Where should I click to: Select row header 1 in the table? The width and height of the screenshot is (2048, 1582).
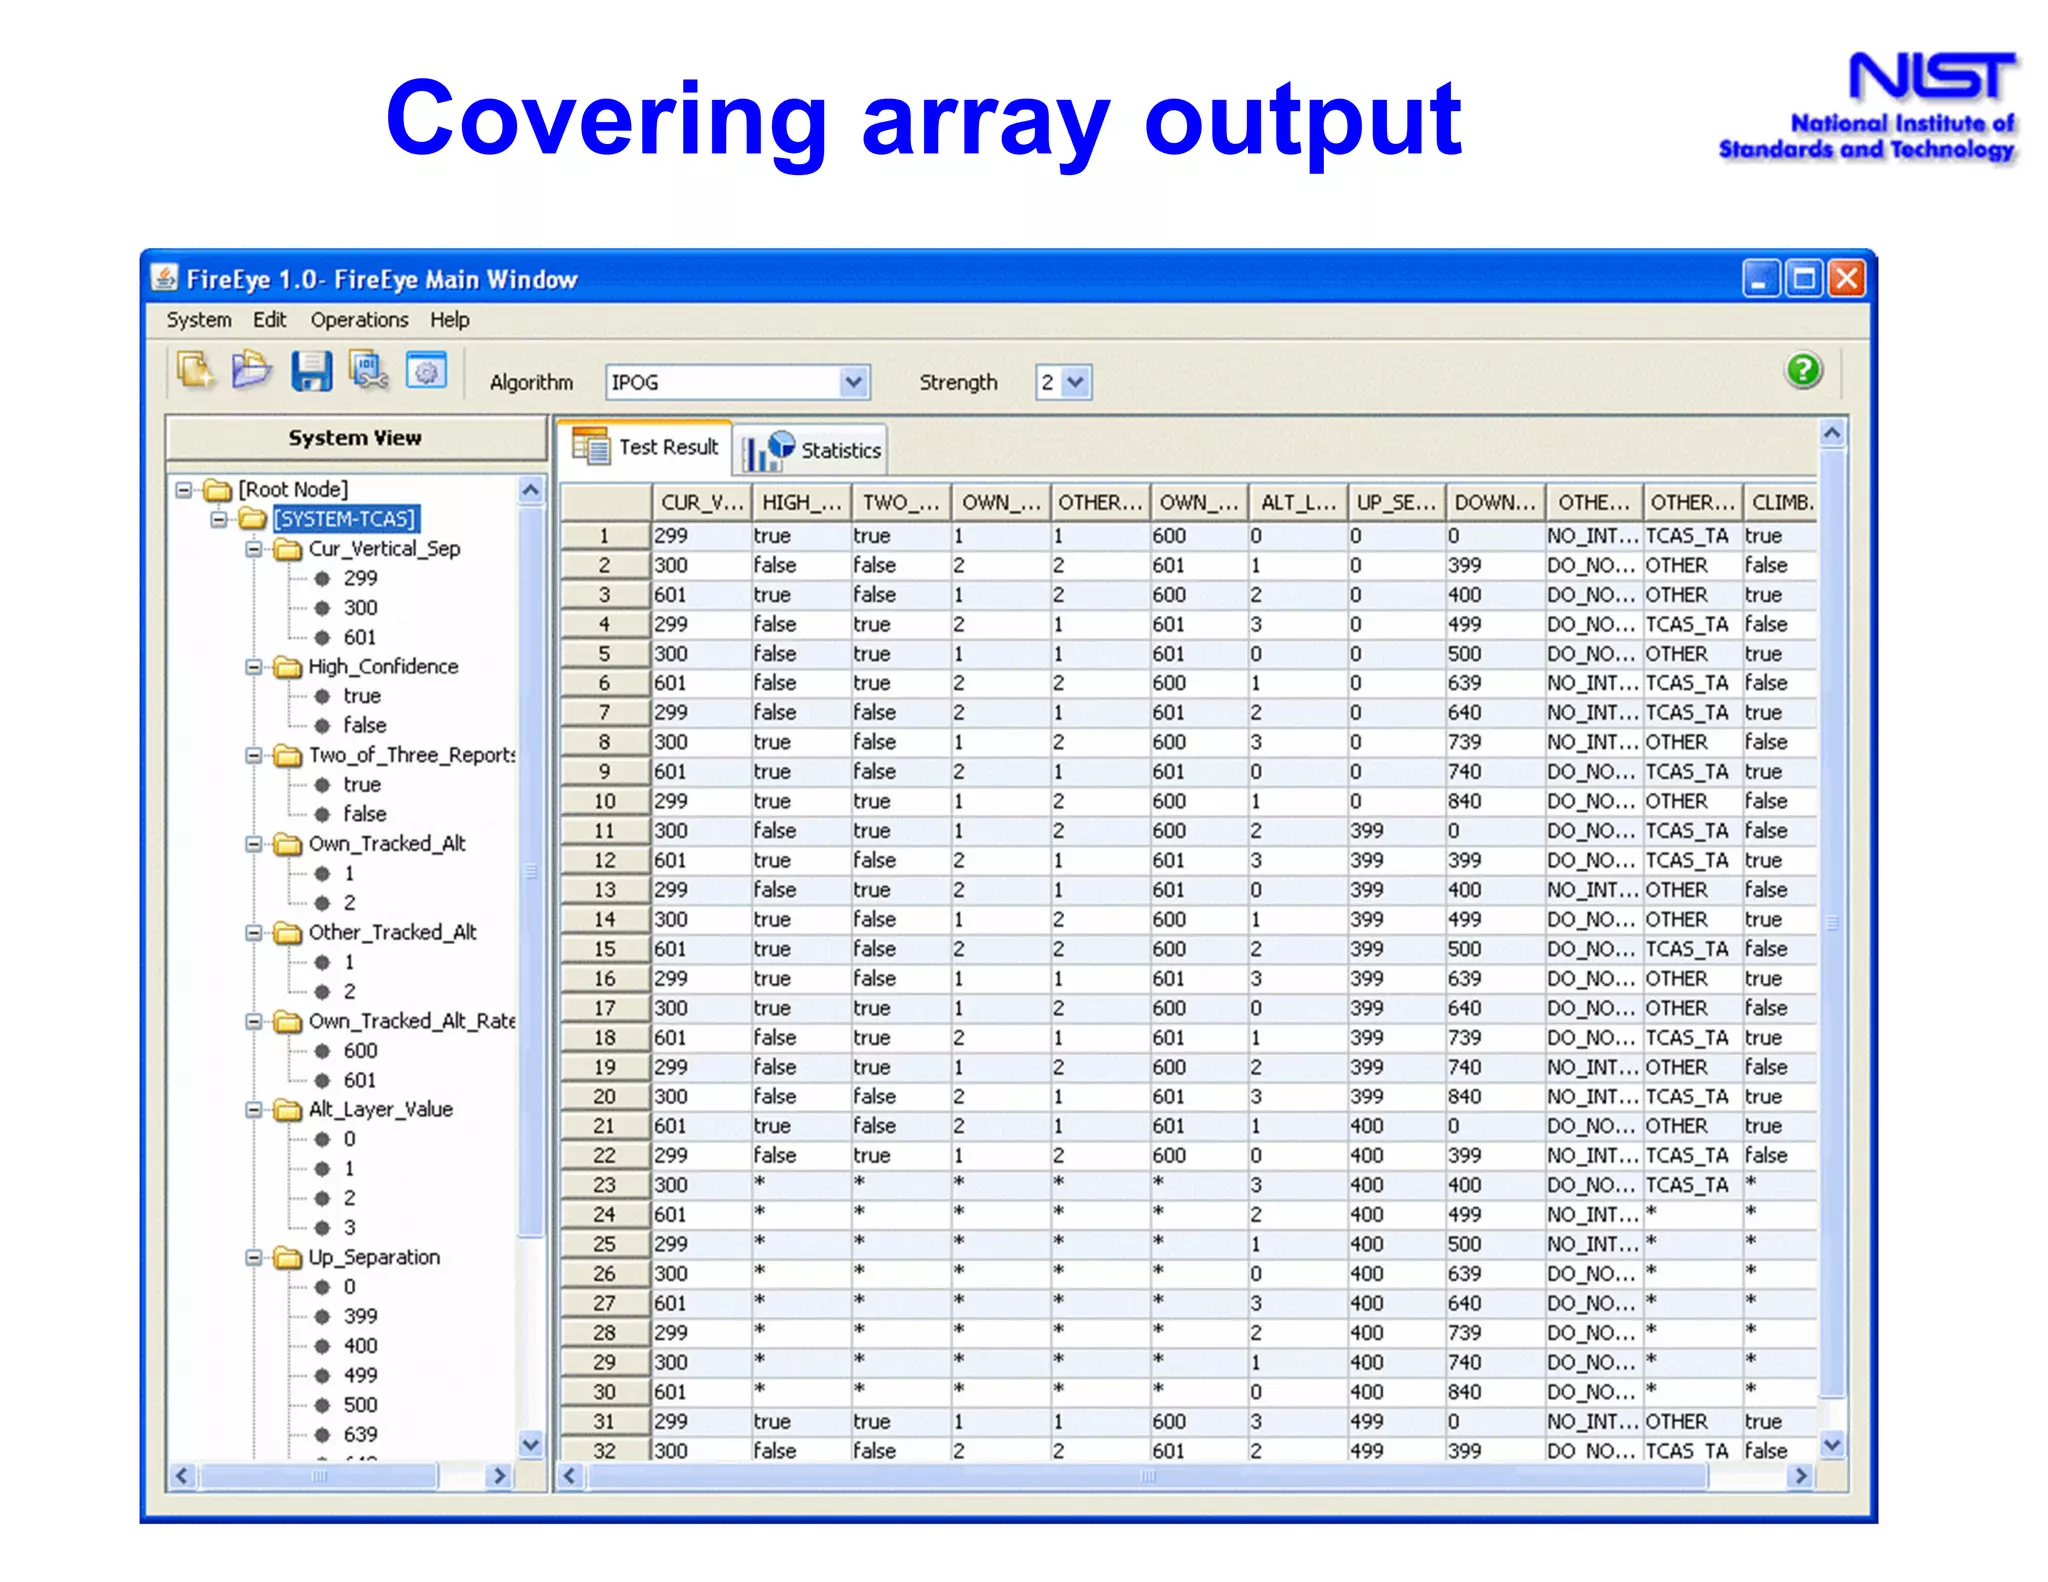(604, 536)
